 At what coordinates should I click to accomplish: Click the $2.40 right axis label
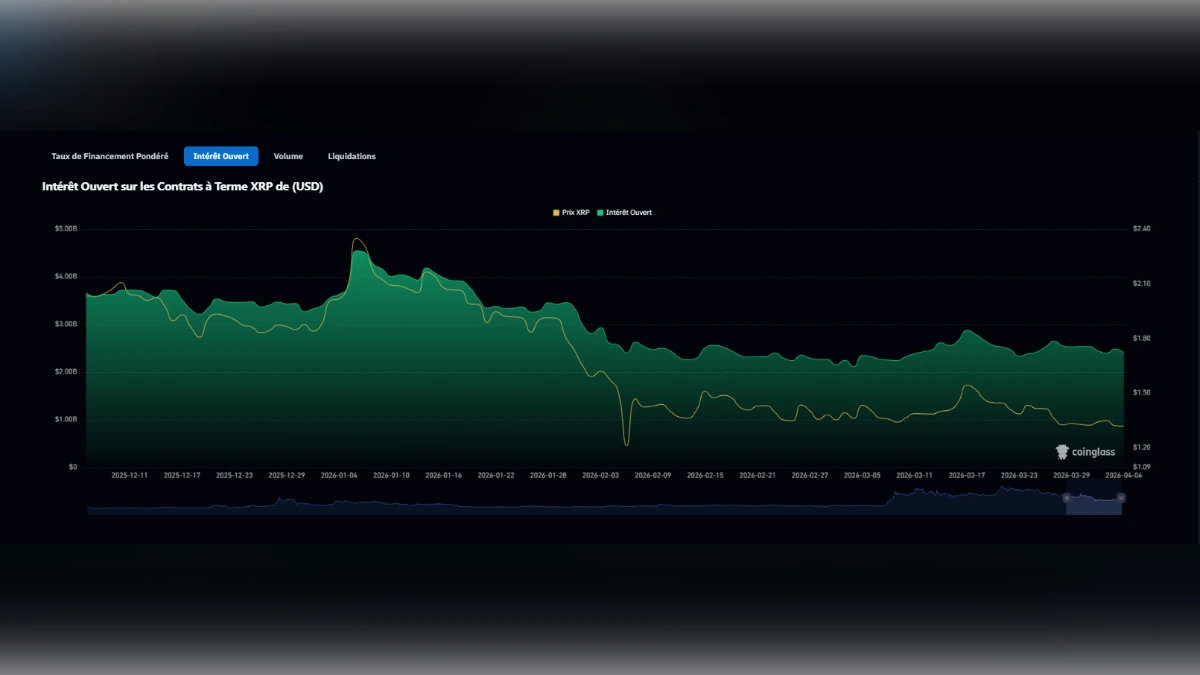click(1141, 227)
